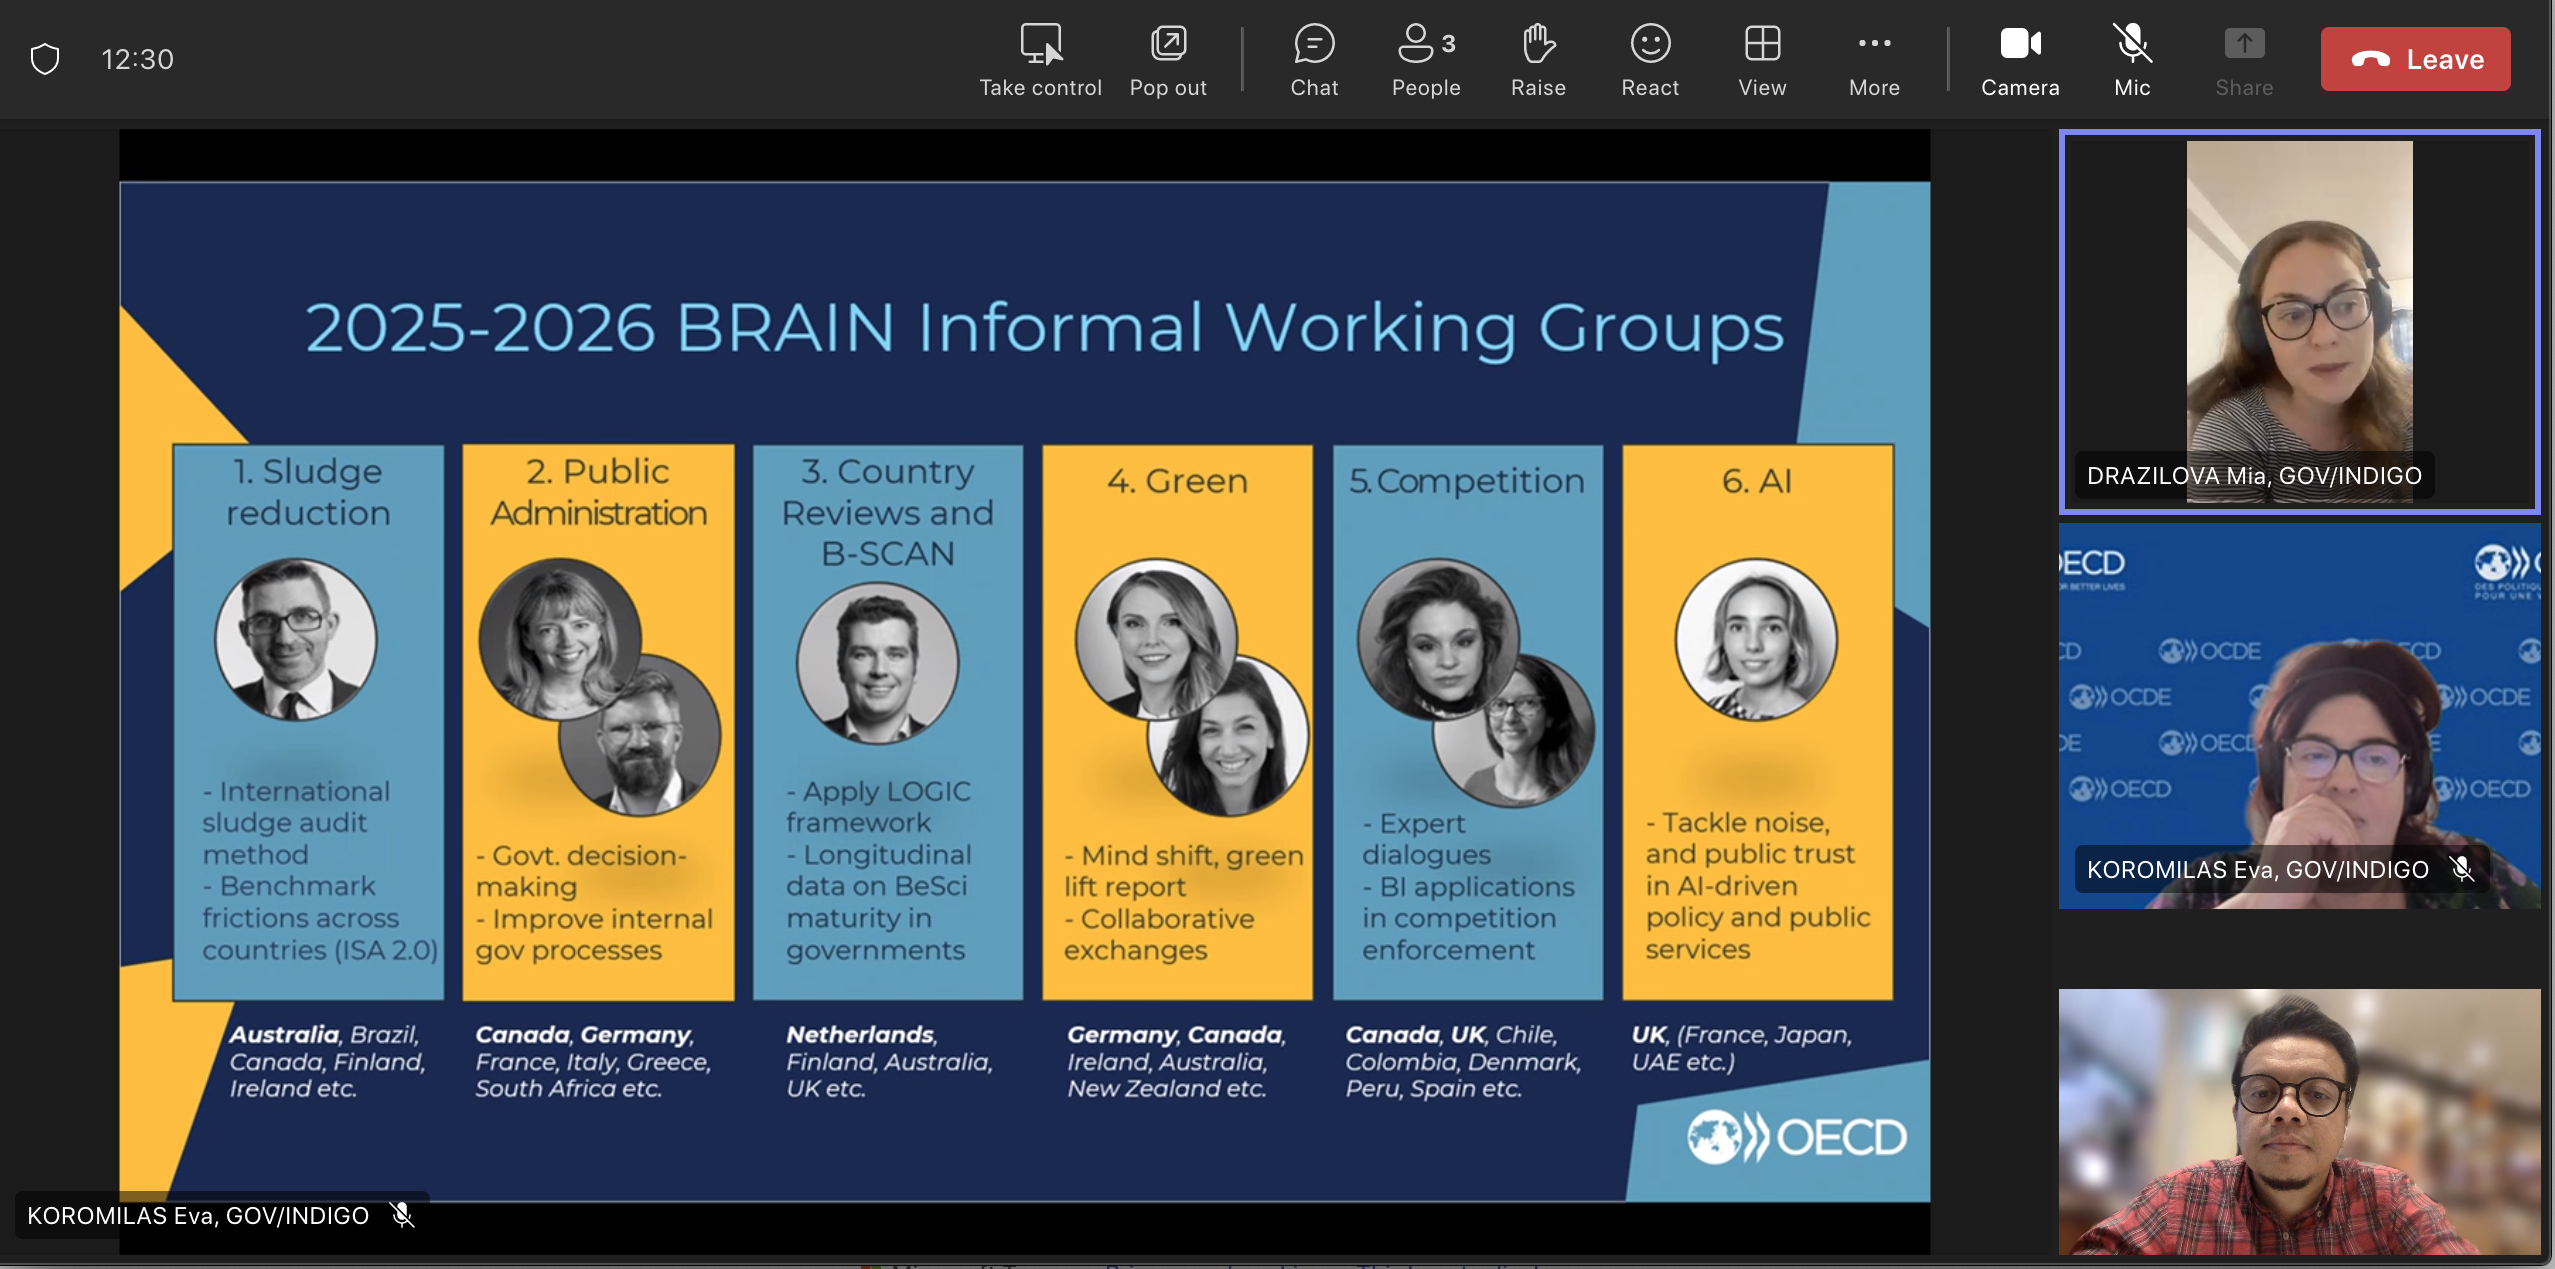The image size is (2555, 1269).
Task: Click 'Expert dialogues' text in Competition column
Action: [x=1426, y=838]
